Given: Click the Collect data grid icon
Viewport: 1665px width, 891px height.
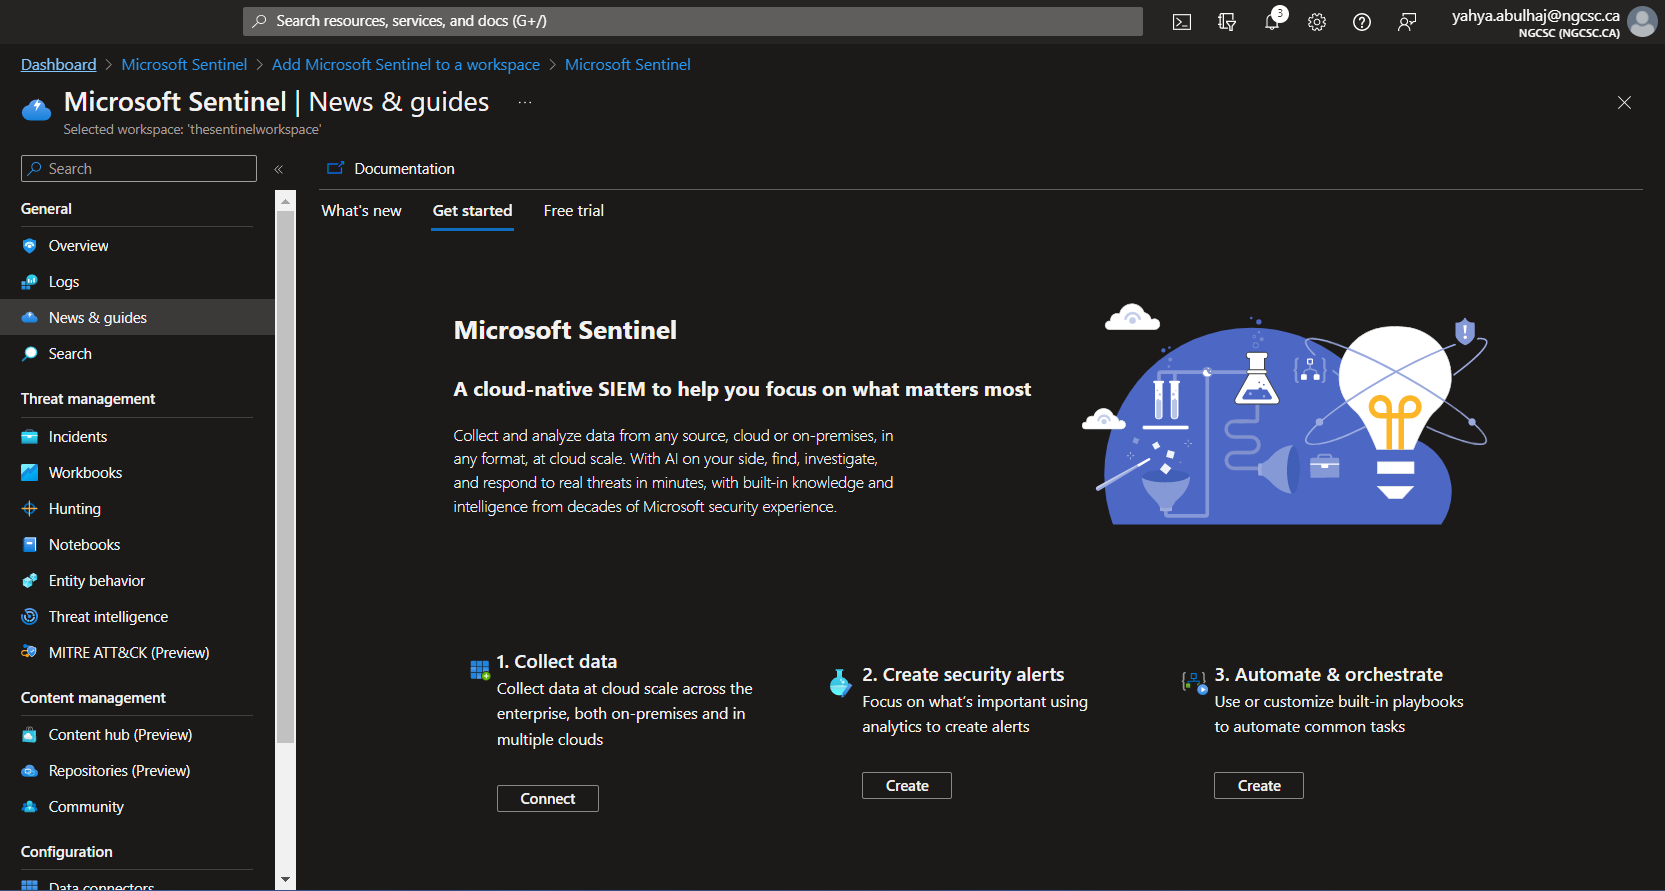Looking at the screenshot, I should pos(480,670).
